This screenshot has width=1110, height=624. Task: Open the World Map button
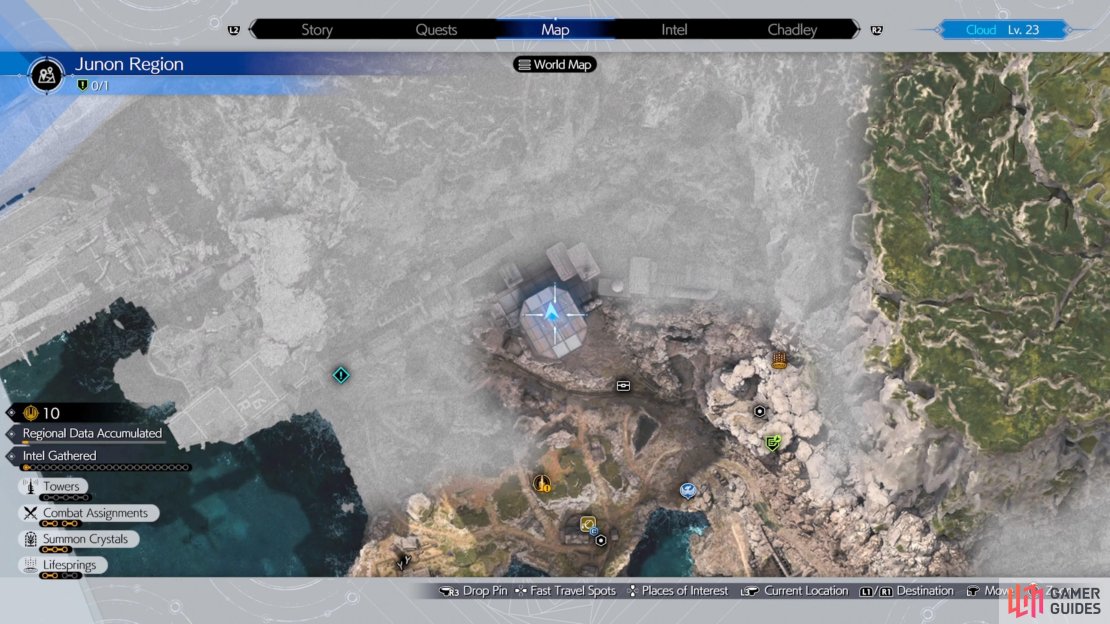[555, 64]
